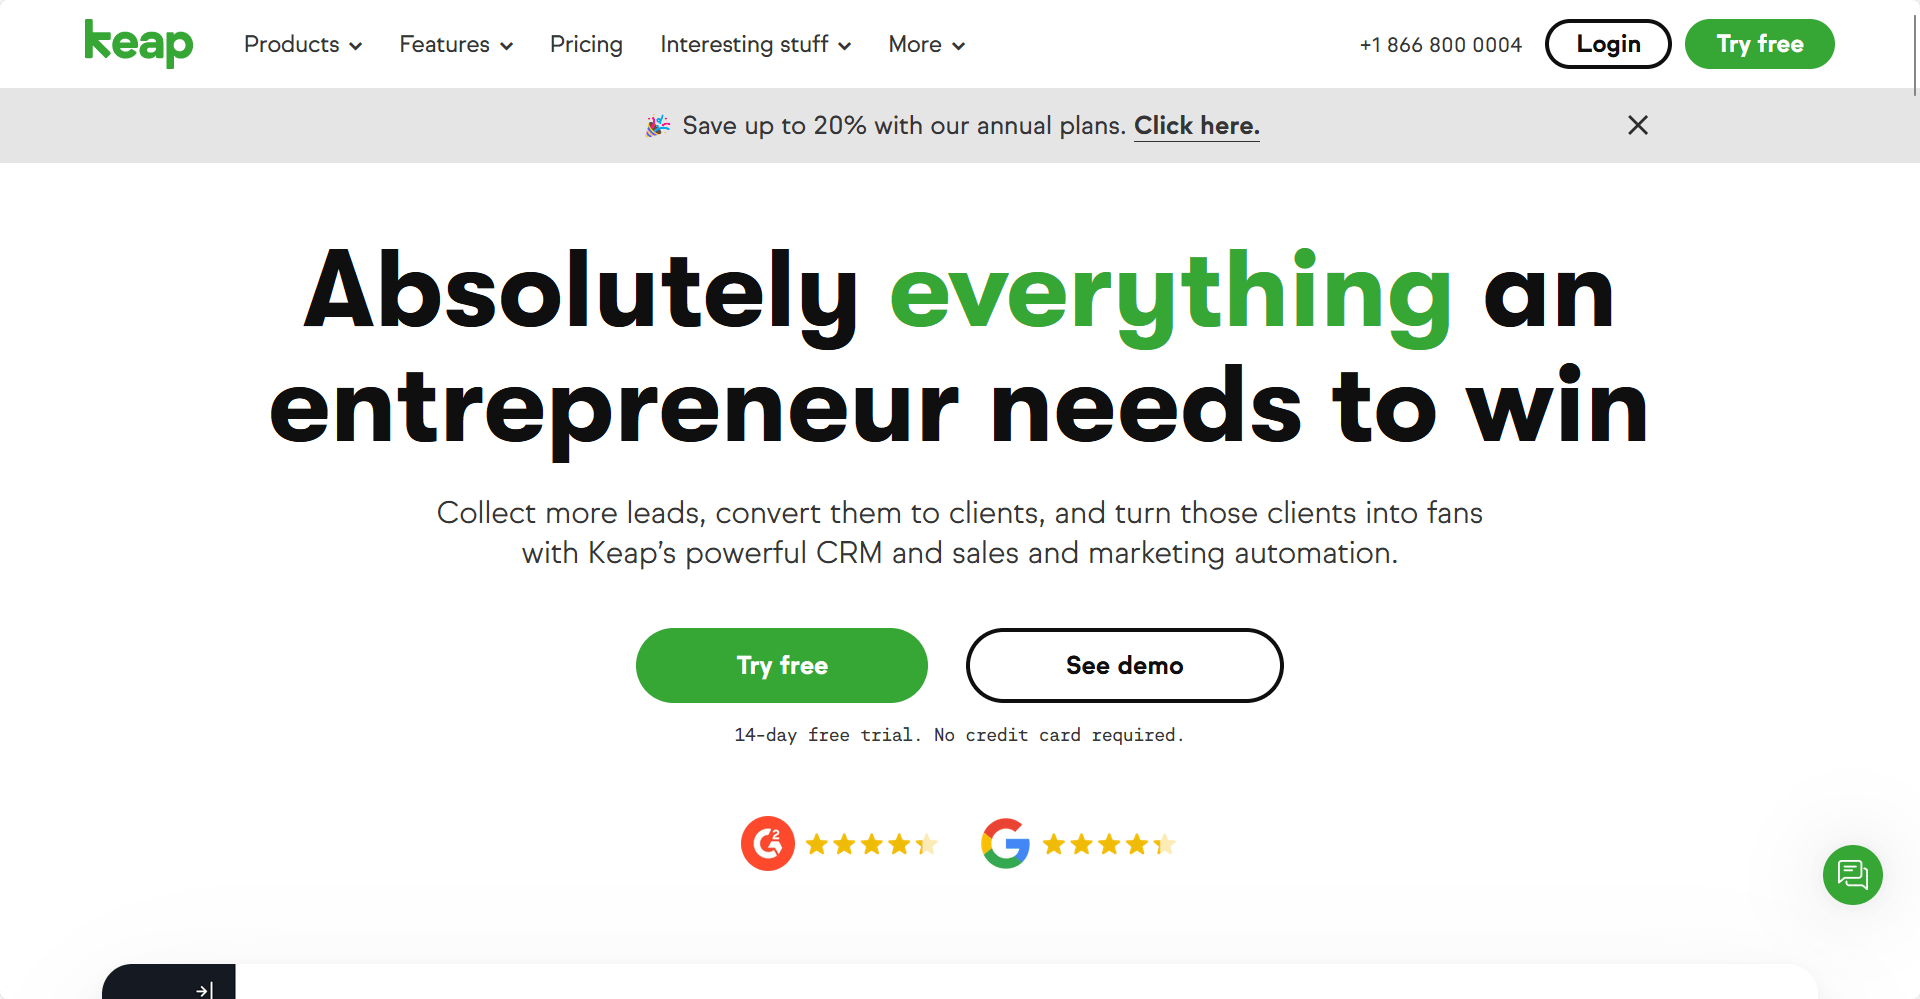Dismiss the annual plans banner
1920x999 pixels.
pos(1637,125)
